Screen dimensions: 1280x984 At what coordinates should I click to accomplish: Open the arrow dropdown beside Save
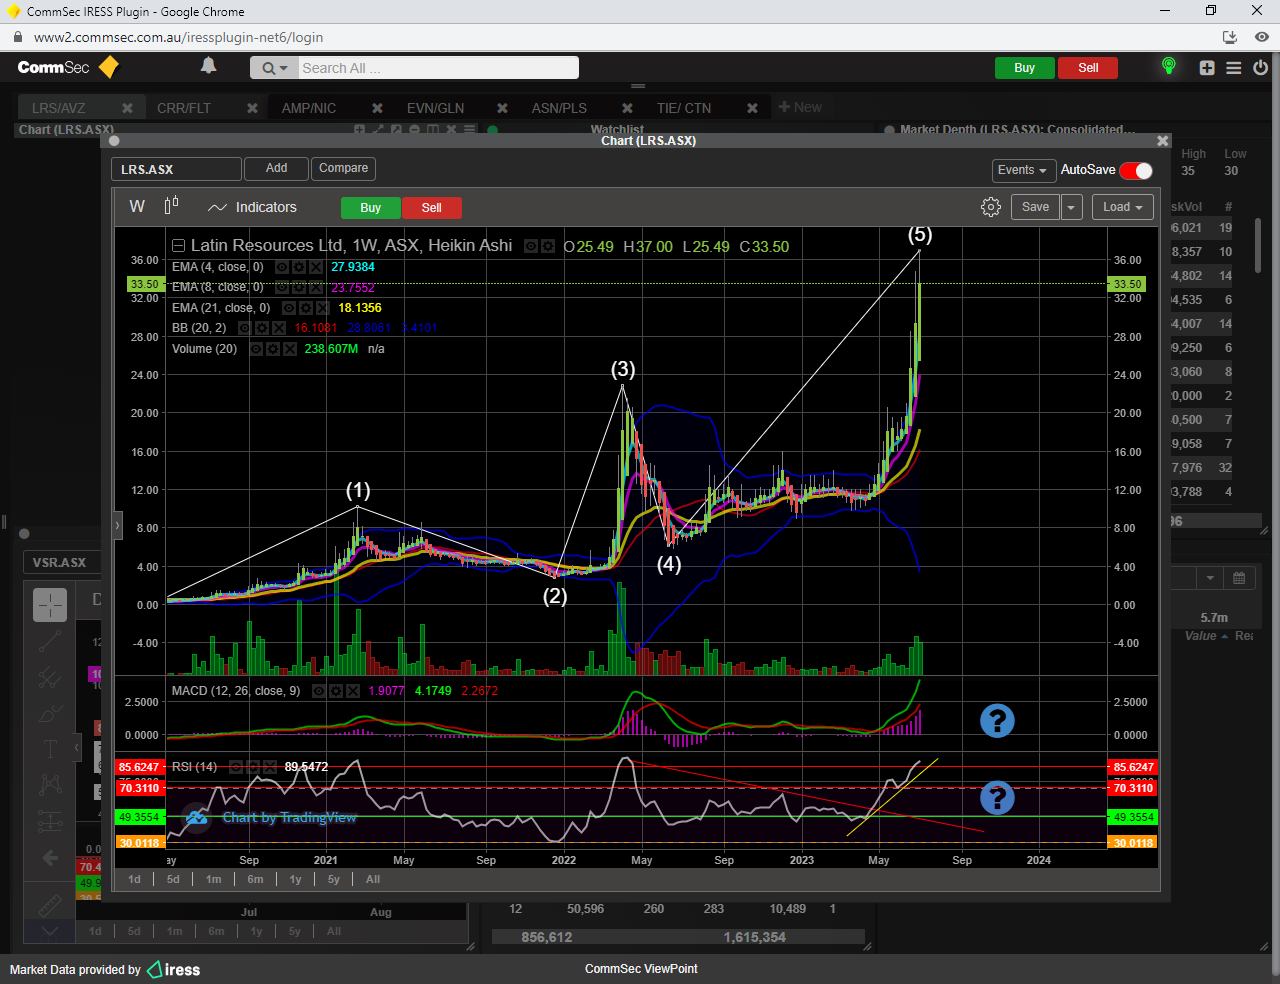pyautogui.click(x=1071, y=207)
